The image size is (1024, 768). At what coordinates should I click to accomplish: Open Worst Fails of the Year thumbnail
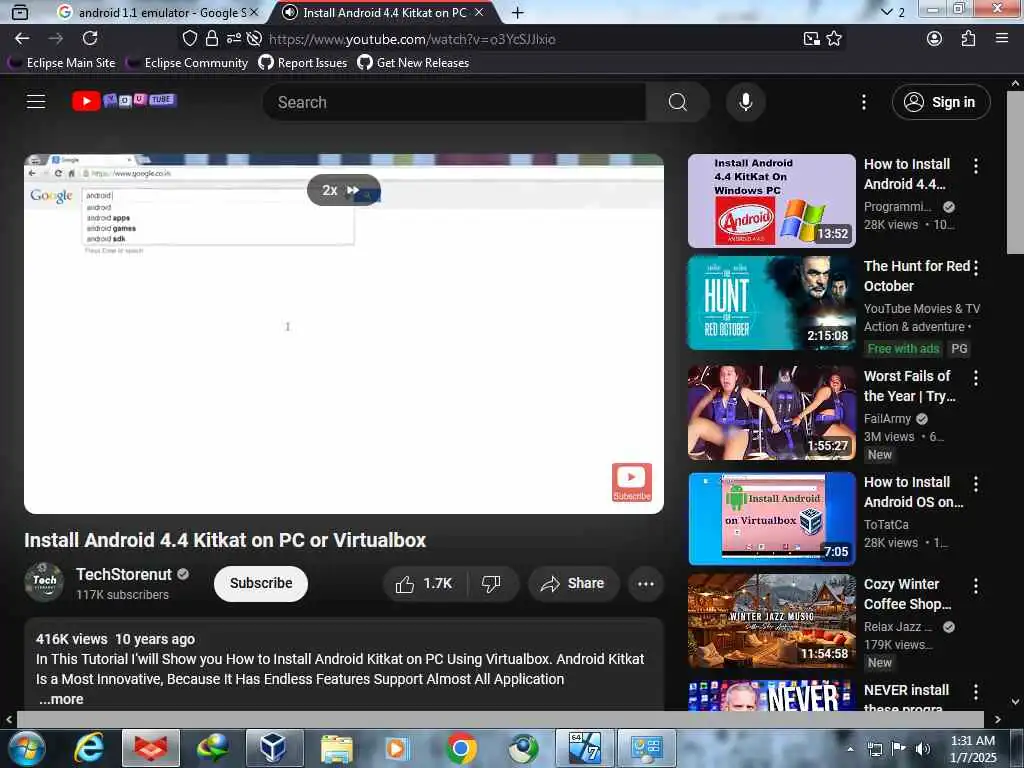[x=771, y=412]
